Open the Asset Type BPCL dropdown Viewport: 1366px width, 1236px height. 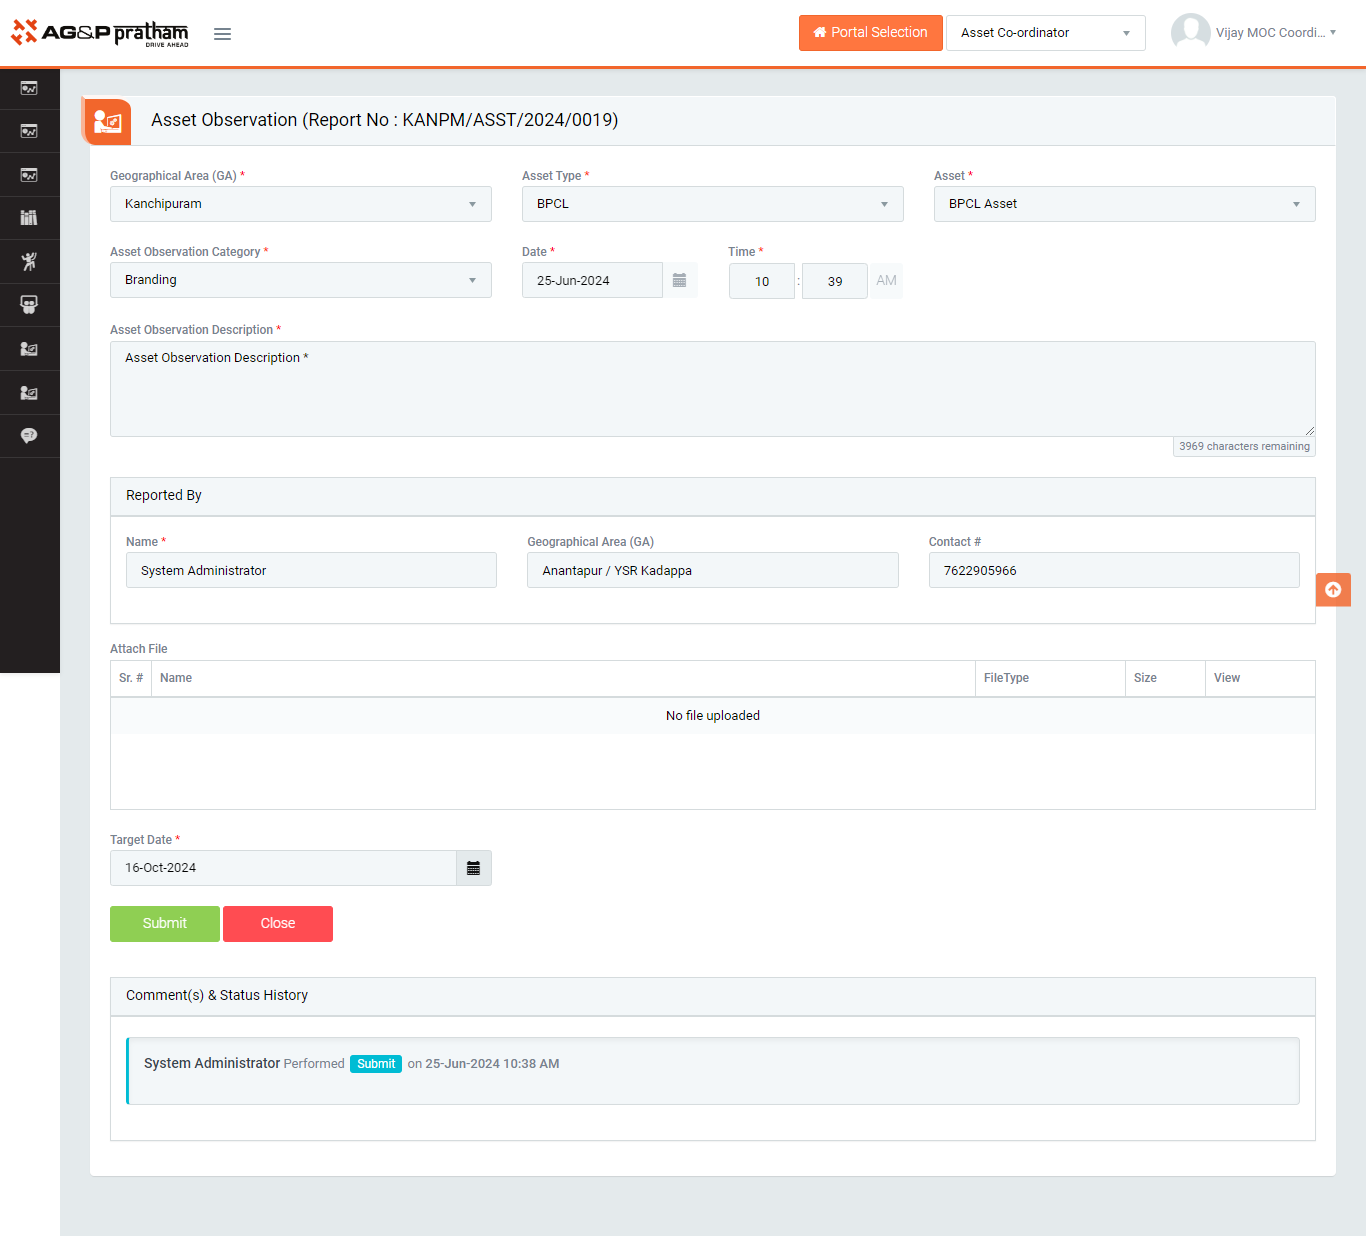click(x=712, y=204)
